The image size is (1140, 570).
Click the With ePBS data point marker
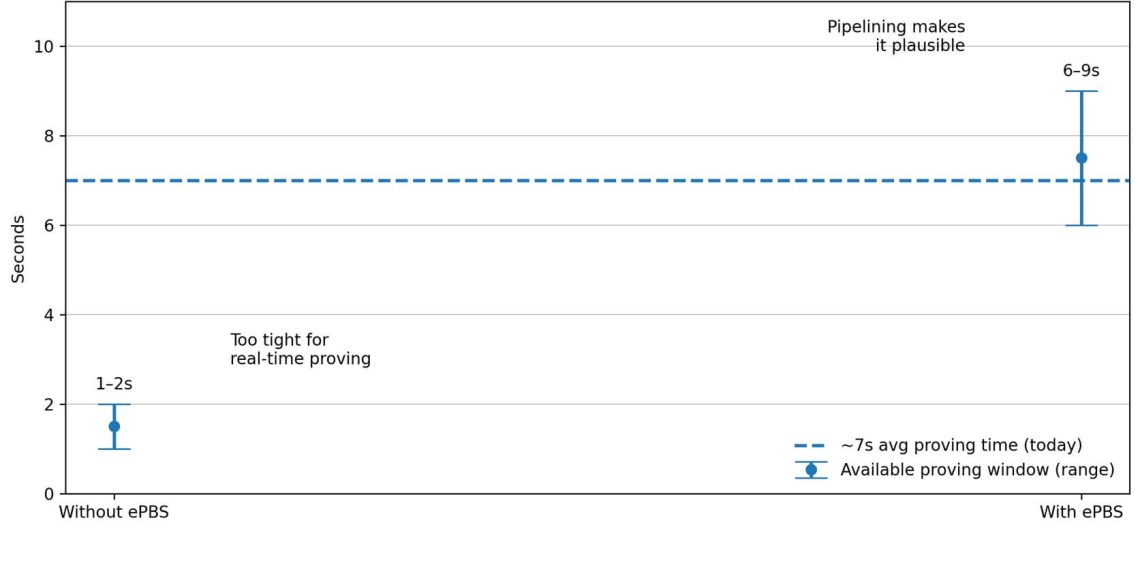1081,158
